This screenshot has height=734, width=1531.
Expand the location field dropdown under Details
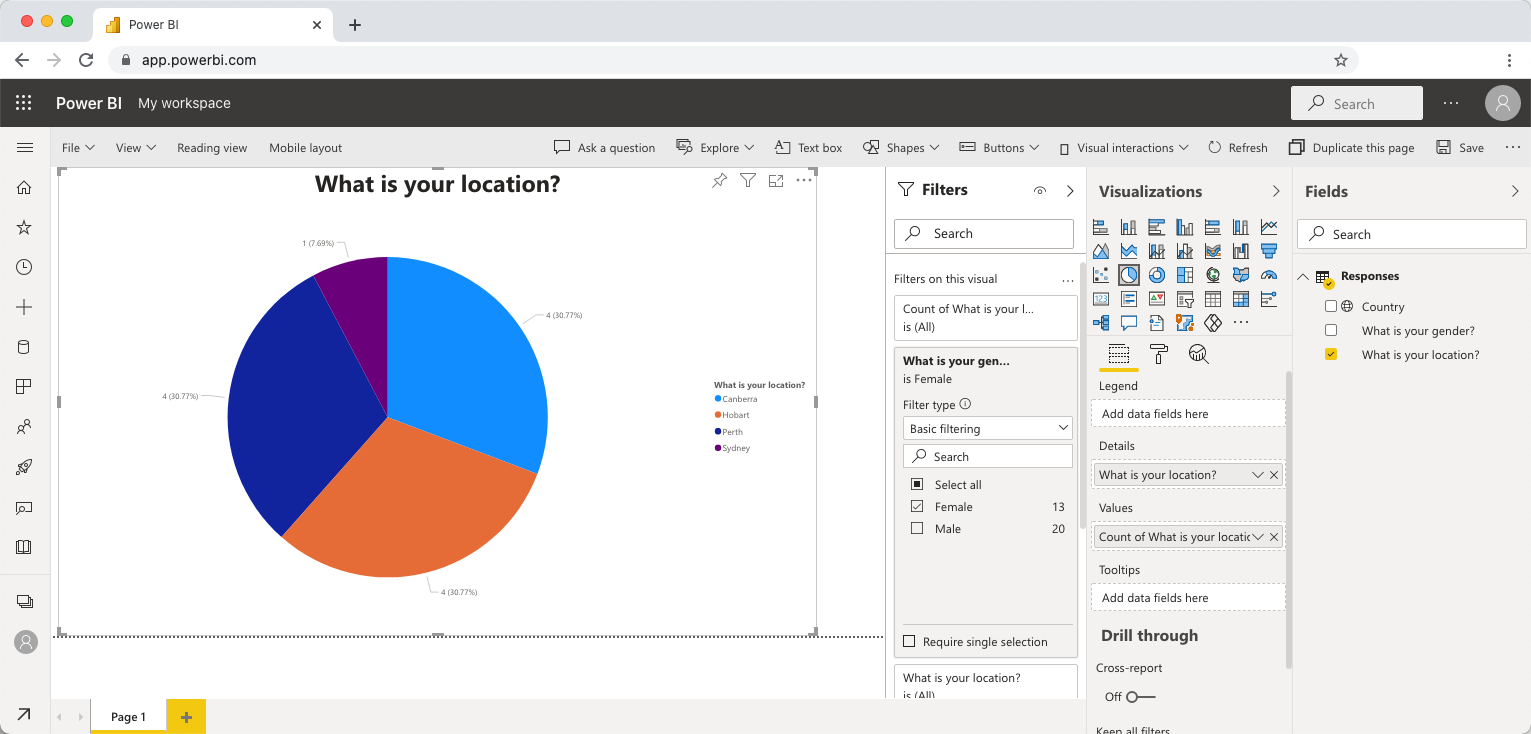pyautogui.click(x=1255, y=474)
